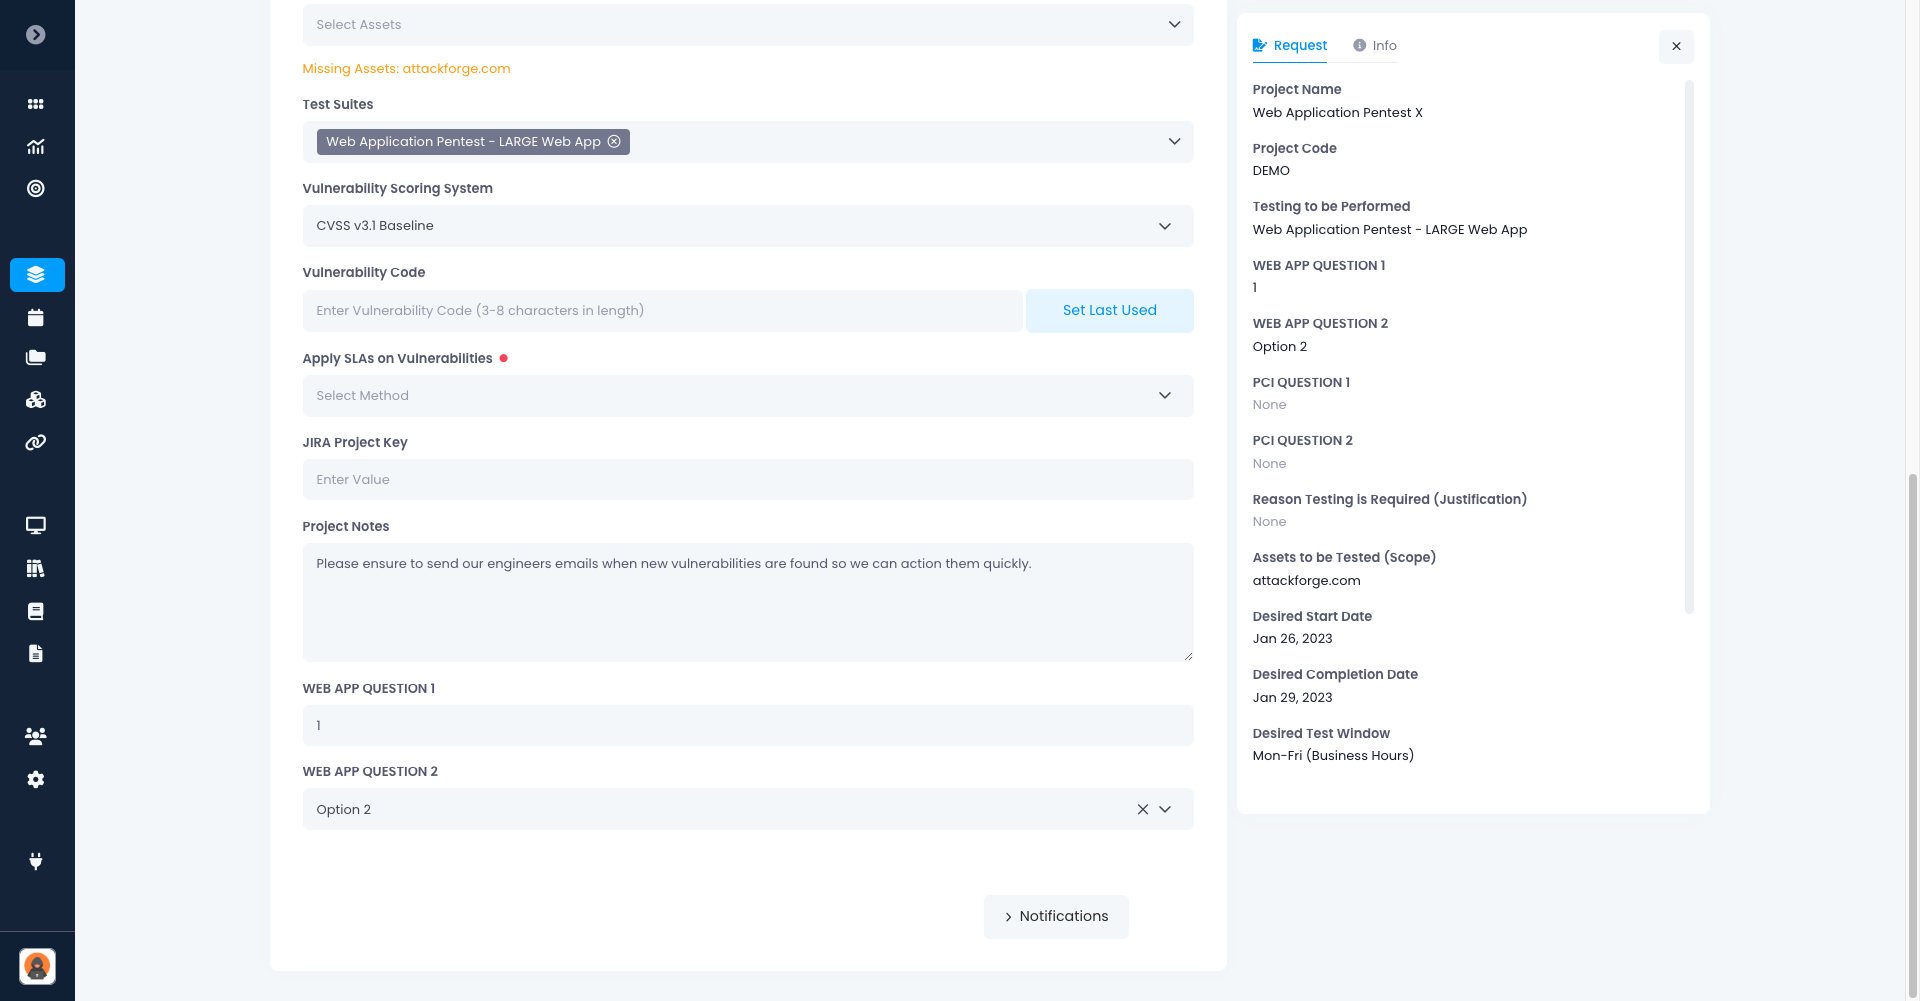Open the users group icon in sidebar
The image size is (1920, 1001).
[36, 737]
